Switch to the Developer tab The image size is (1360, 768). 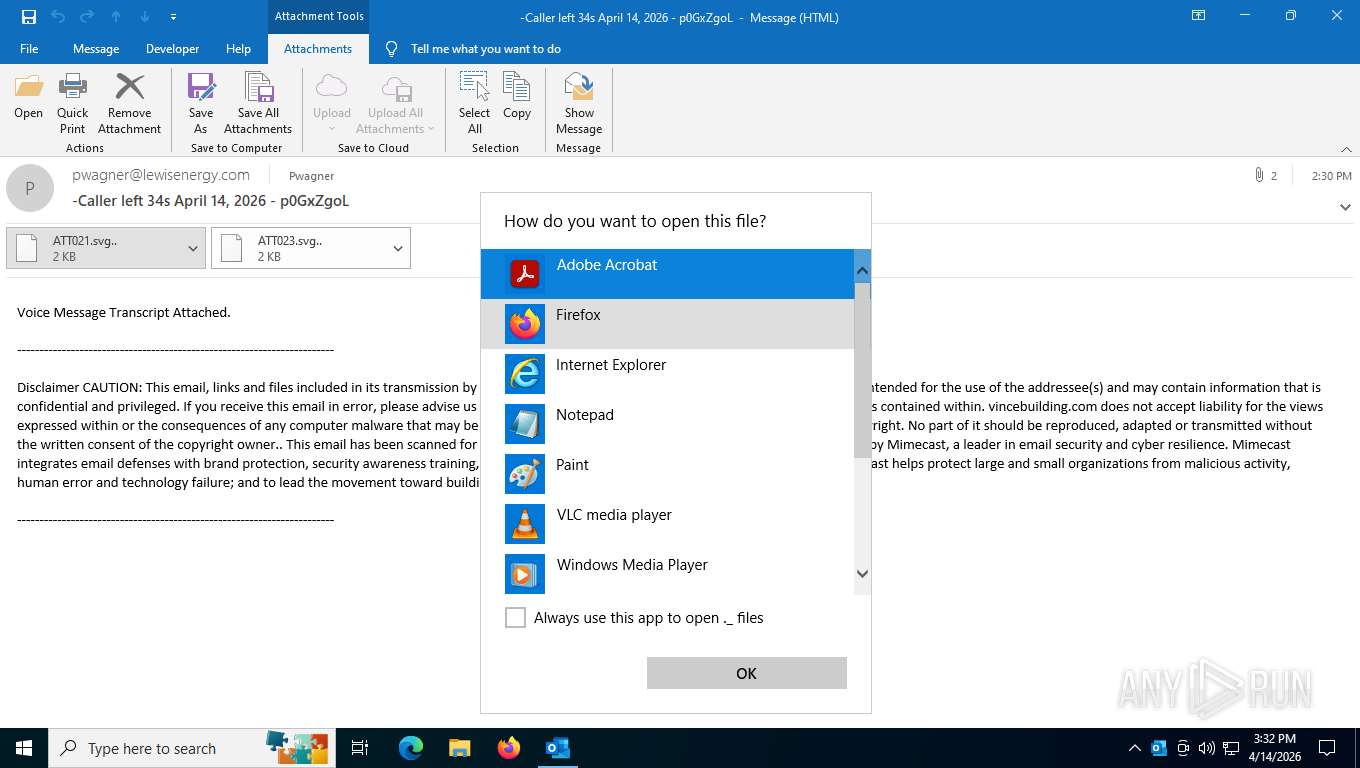click(x=173, y=48)
